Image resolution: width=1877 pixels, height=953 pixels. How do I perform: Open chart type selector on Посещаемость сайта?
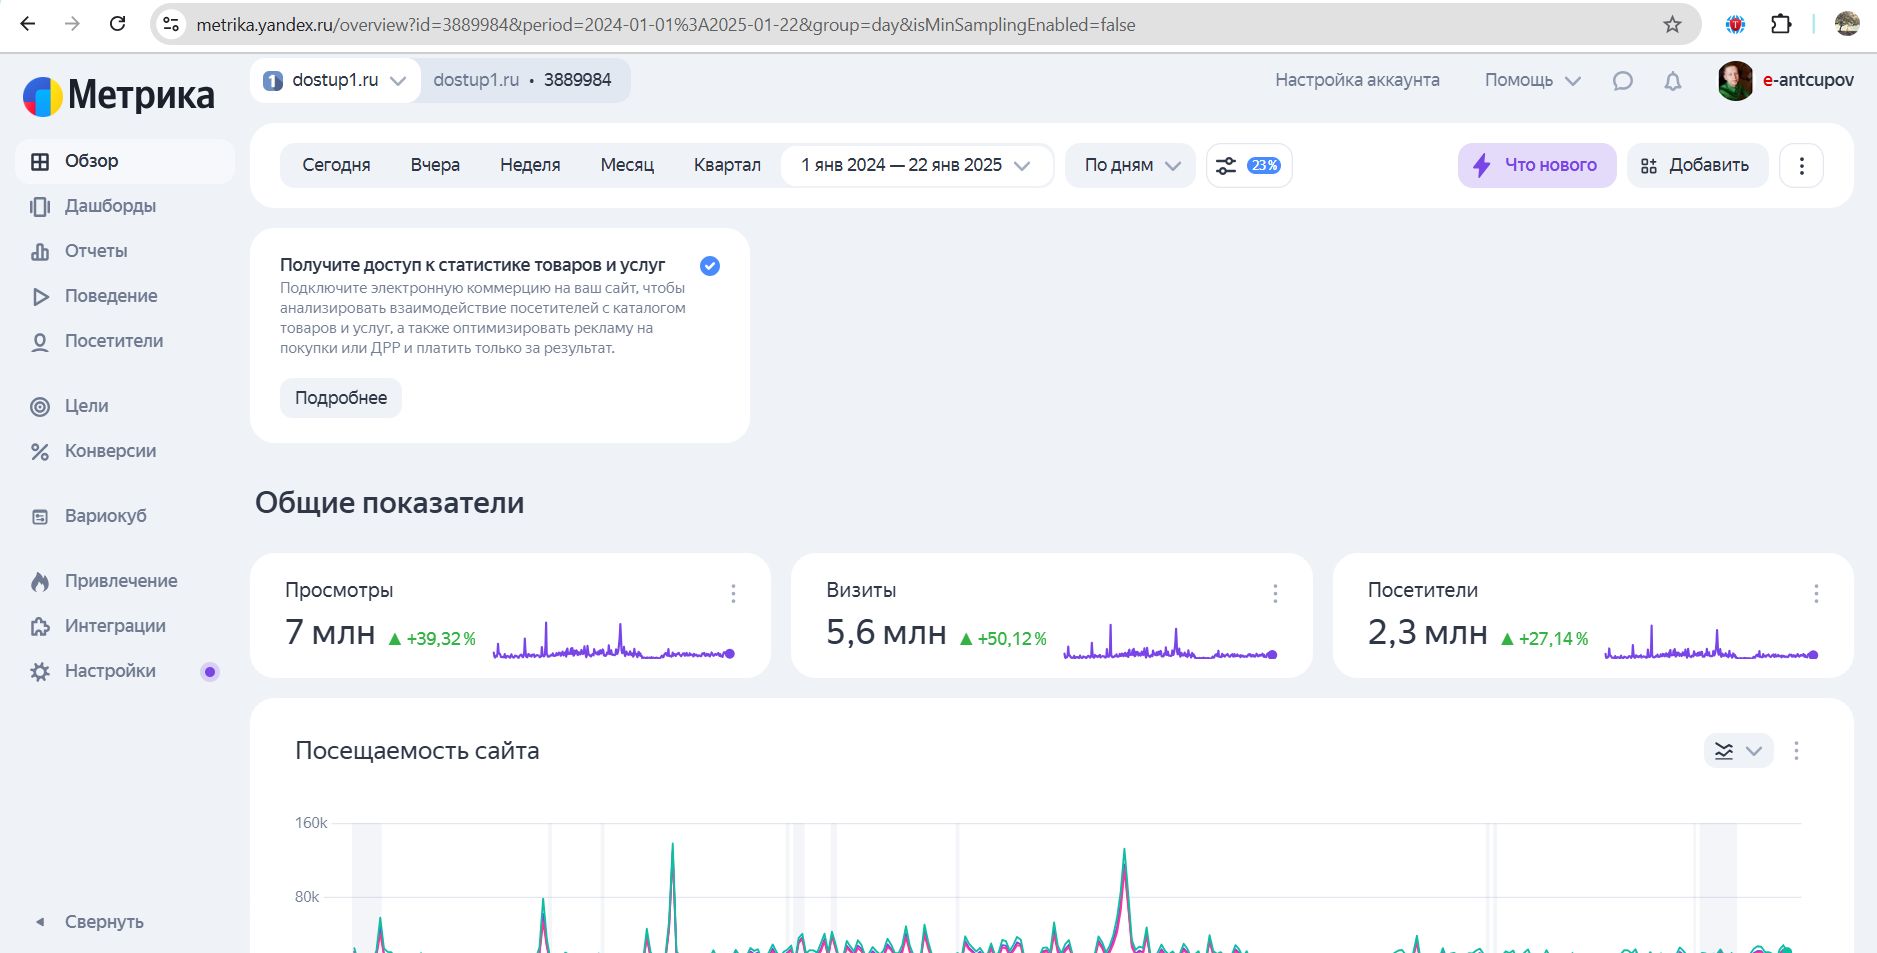point(1737,751)
